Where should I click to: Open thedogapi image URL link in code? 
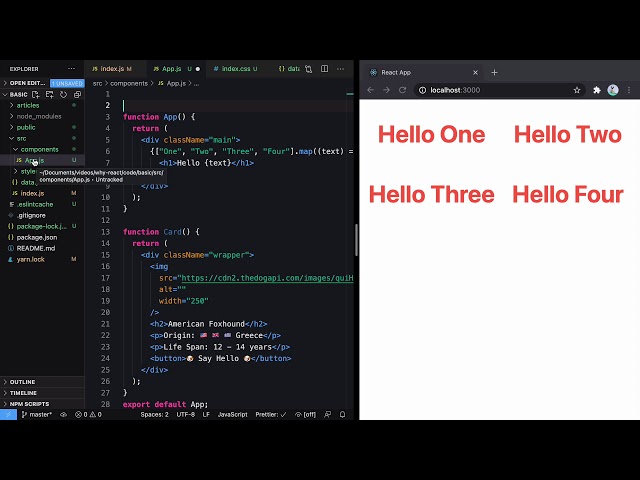click(x=267, y=278)
